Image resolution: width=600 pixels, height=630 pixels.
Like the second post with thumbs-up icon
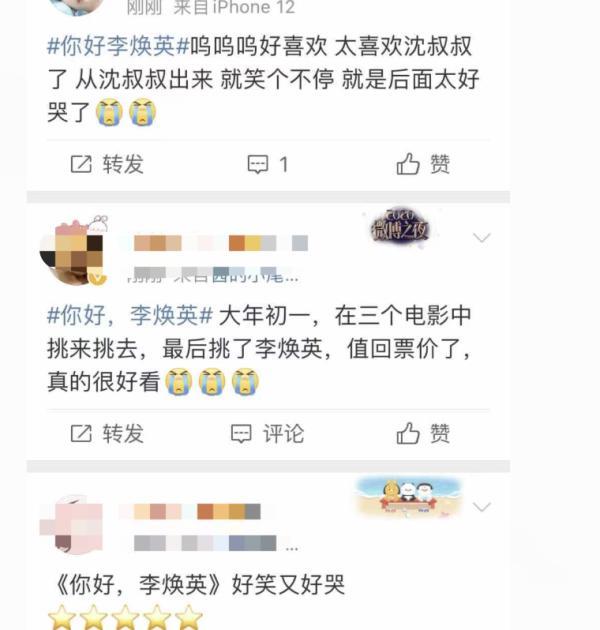408,433
